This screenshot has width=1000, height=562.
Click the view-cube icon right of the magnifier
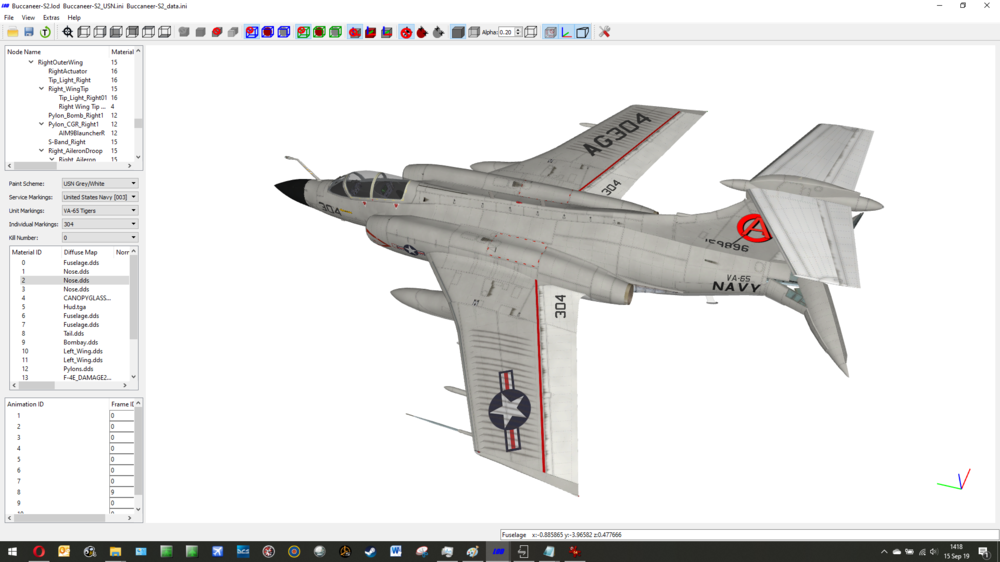coord(84,32)
